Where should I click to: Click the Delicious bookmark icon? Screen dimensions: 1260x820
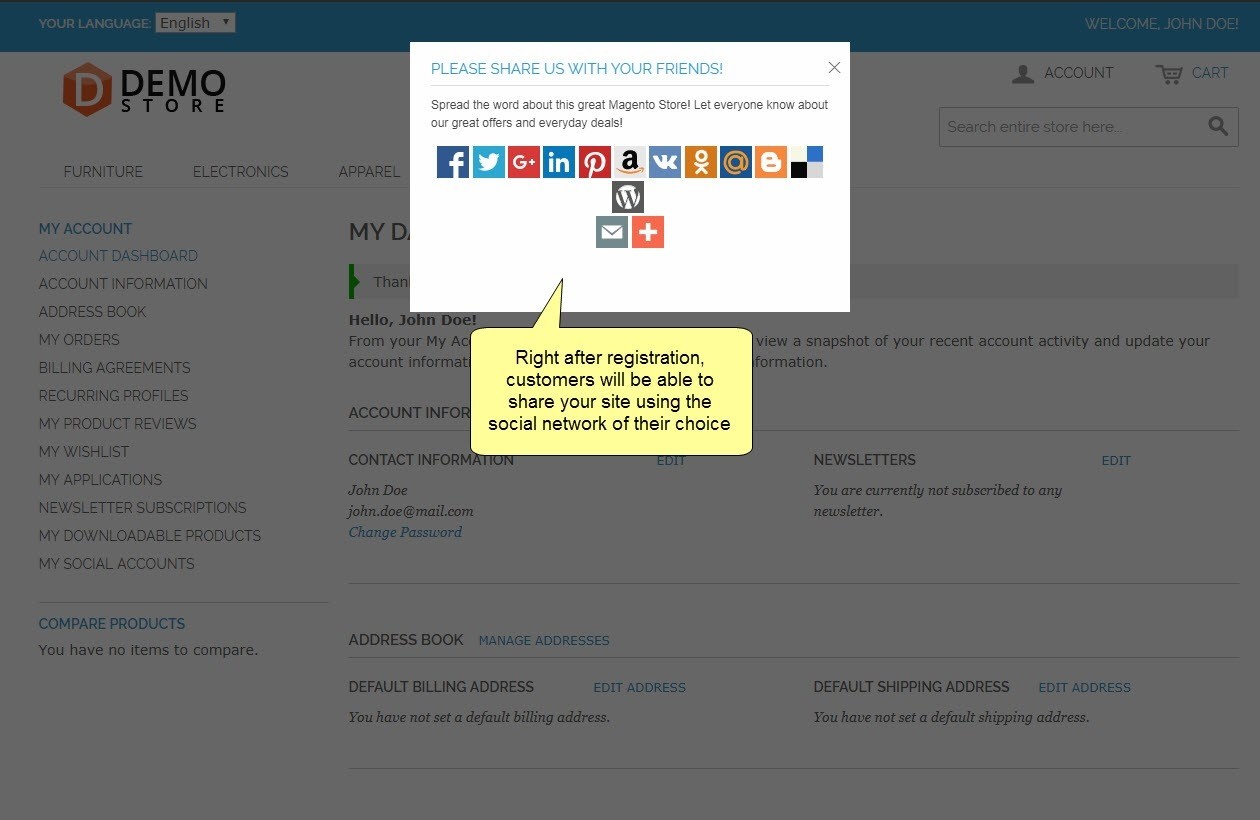(x=807, y=162)
